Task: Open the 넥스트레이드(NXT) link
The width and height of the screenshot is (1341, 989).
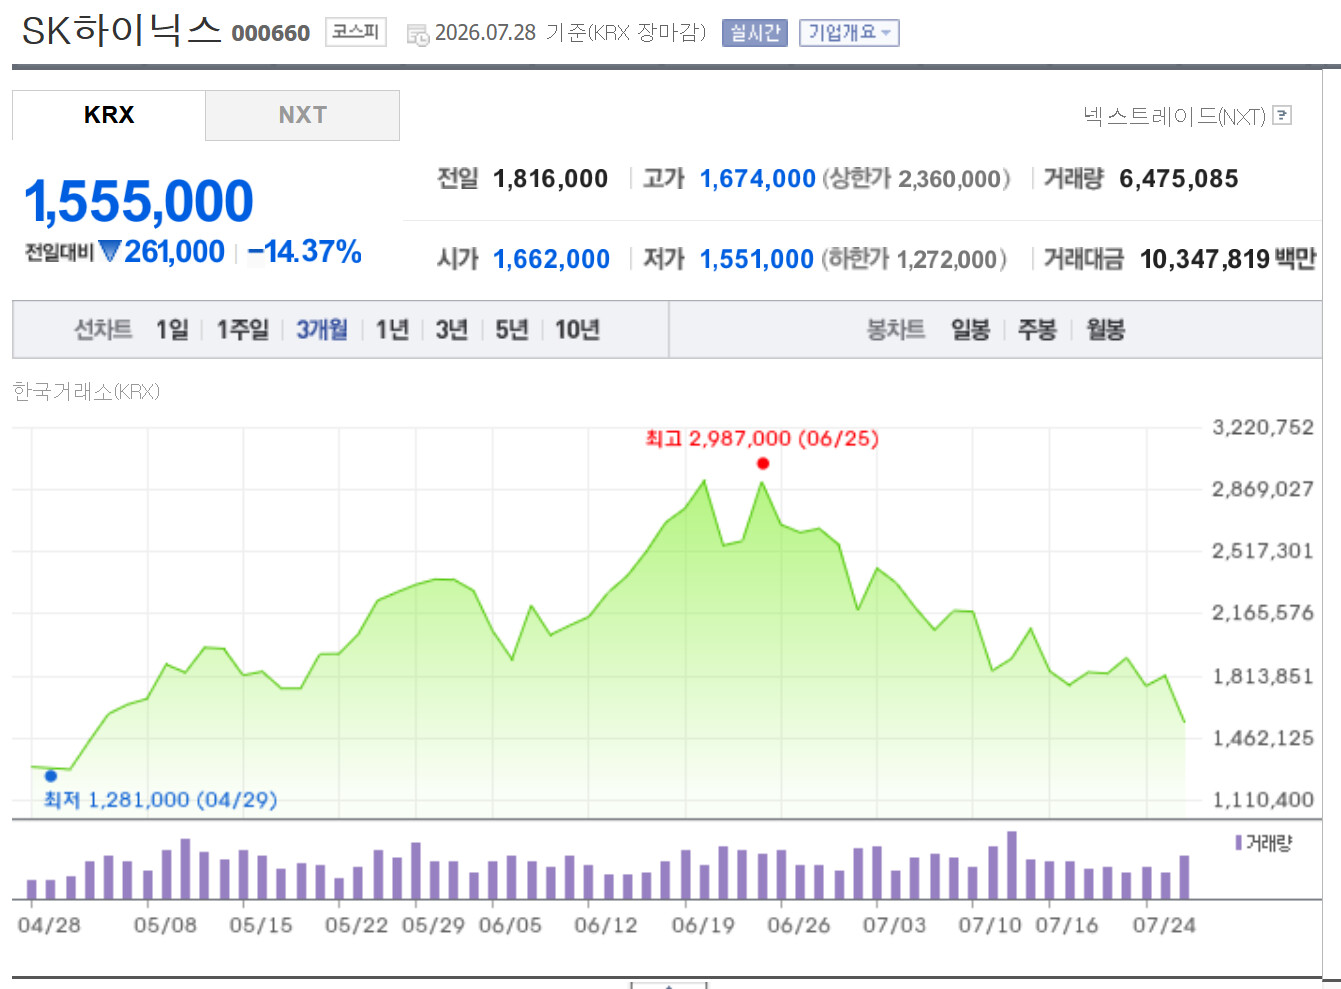Action: click(x=1175, y=116)
